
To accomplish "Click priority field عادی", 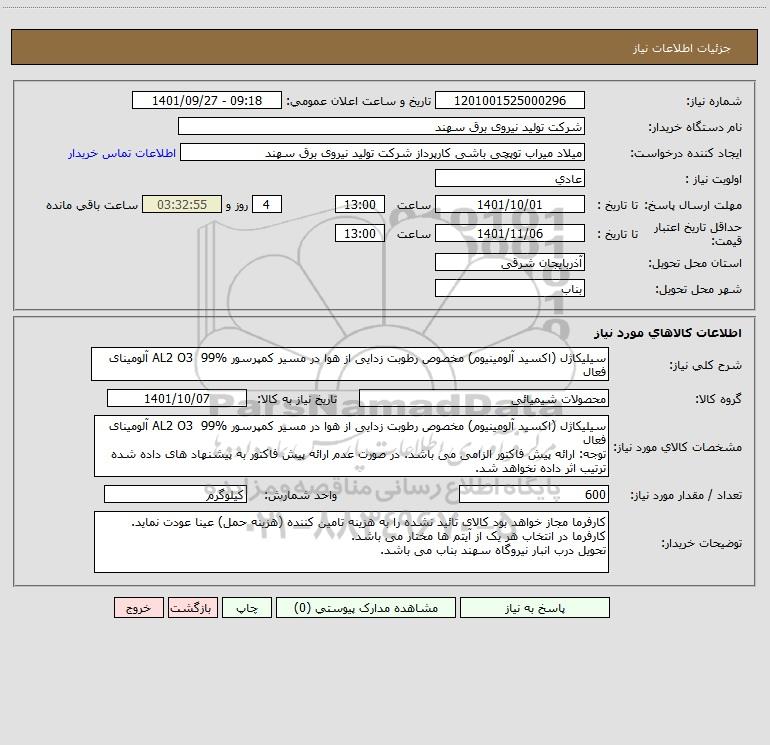I will (510, 178).
